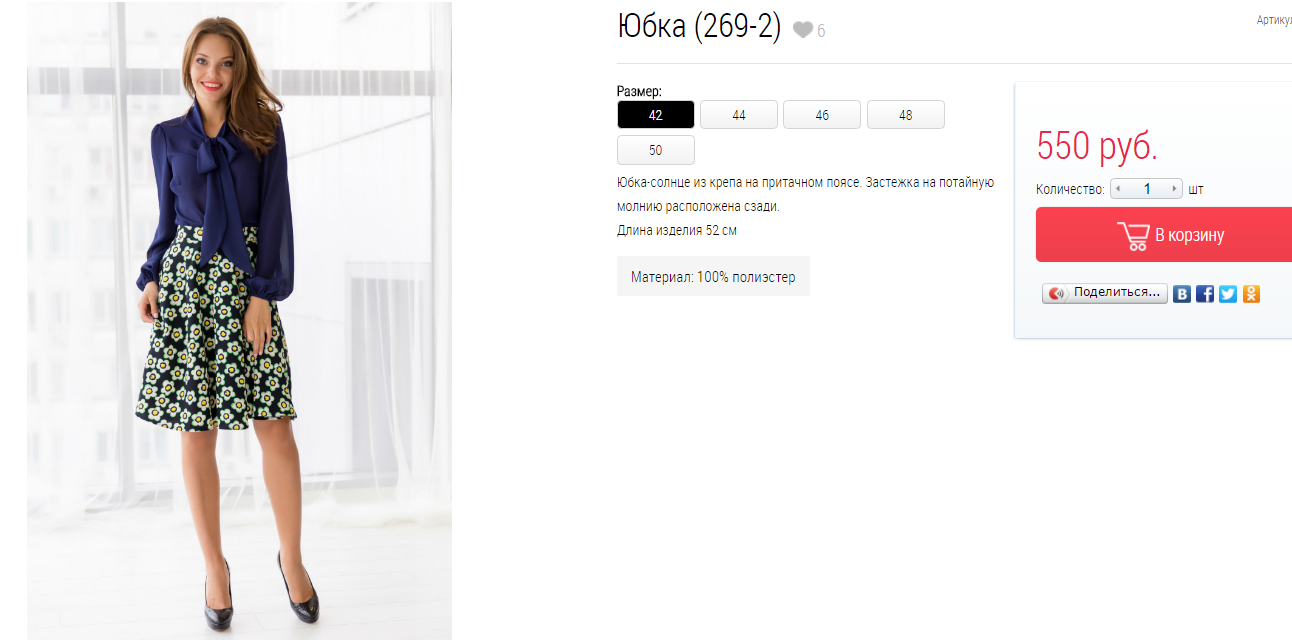Screen dimensions: 1292x644
Task: Open the Поделиться share menu
Action: [1105, 293]
